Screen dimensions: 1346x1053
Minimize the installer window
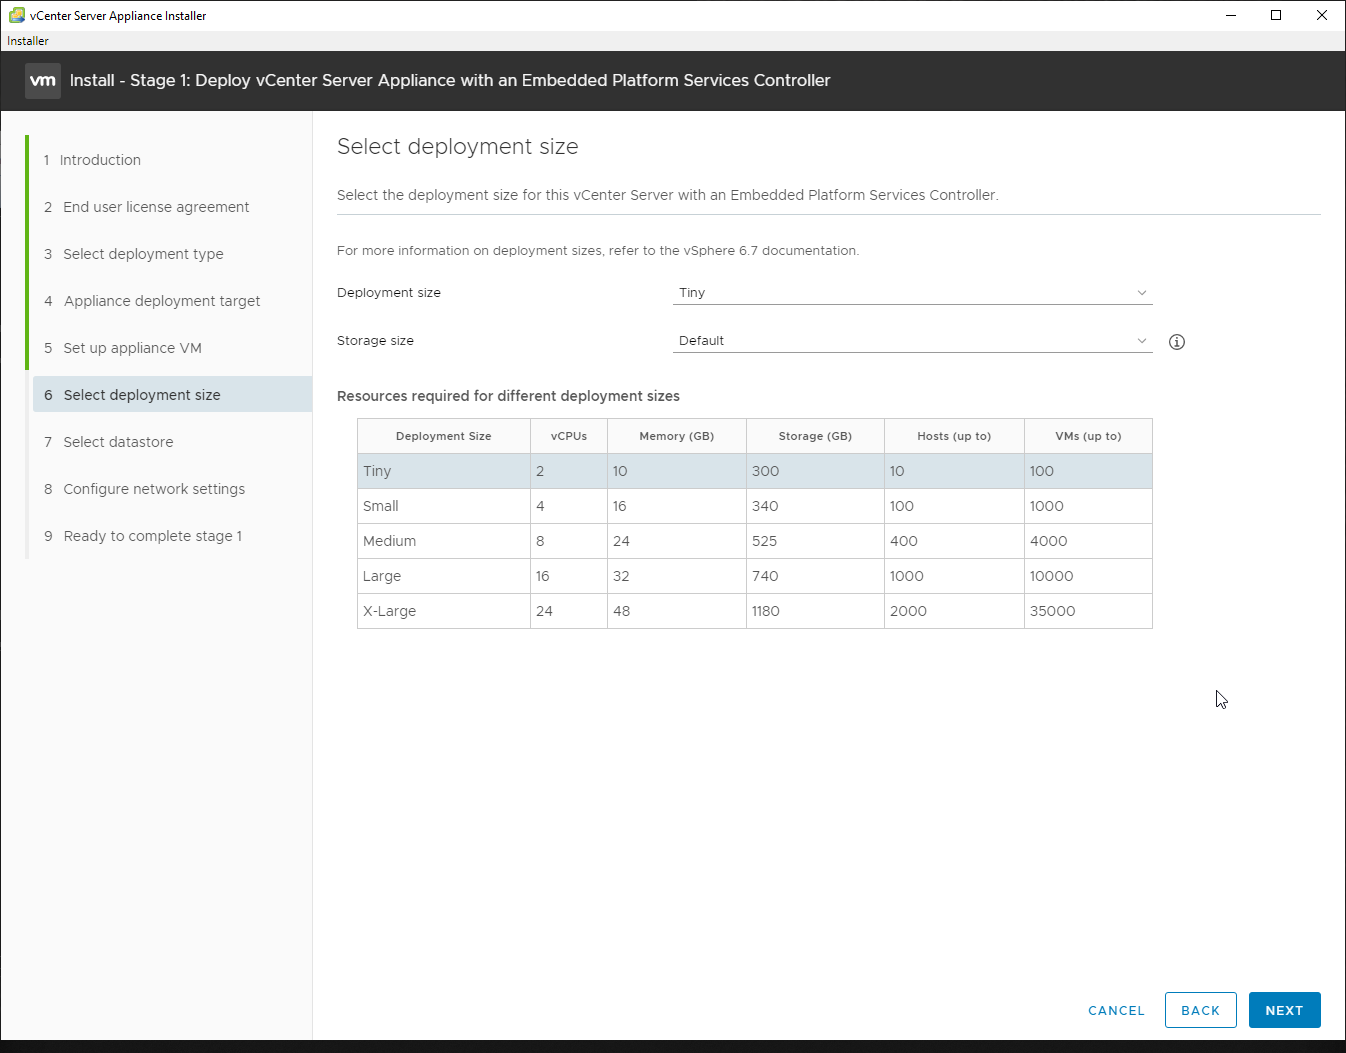[1231, 15]
